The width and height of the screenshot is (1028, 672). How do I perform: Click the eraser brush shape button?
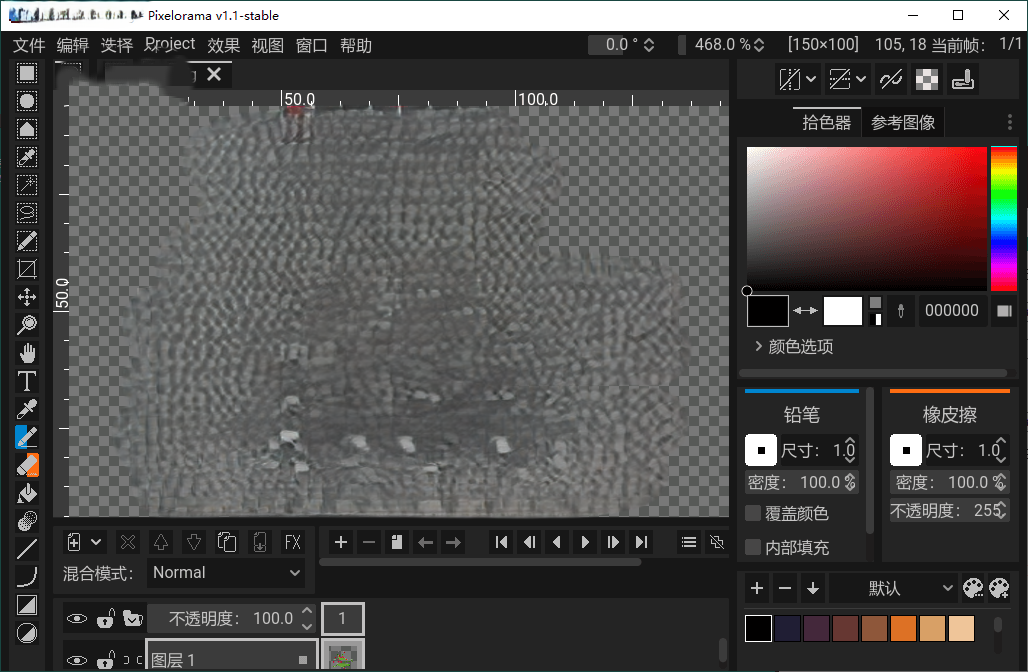pyautogui.click(x=906, y=450)
